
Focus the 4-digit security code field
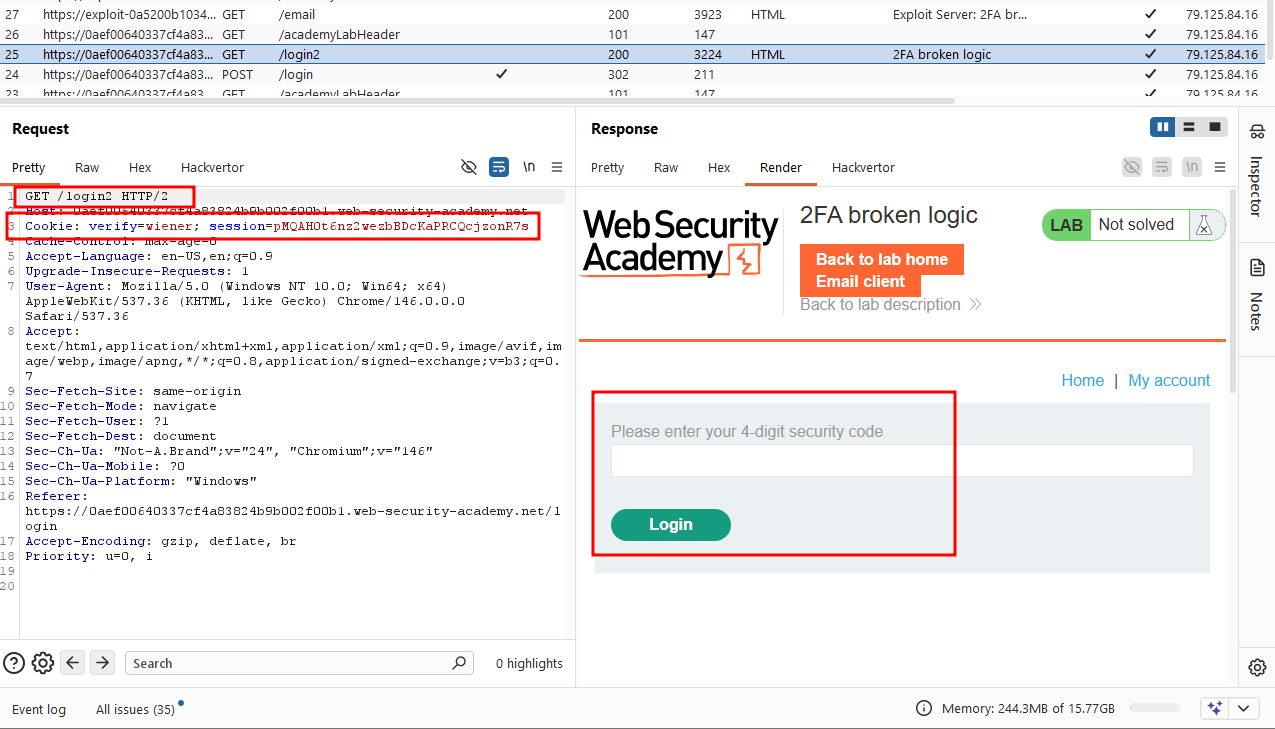(902, 460)
